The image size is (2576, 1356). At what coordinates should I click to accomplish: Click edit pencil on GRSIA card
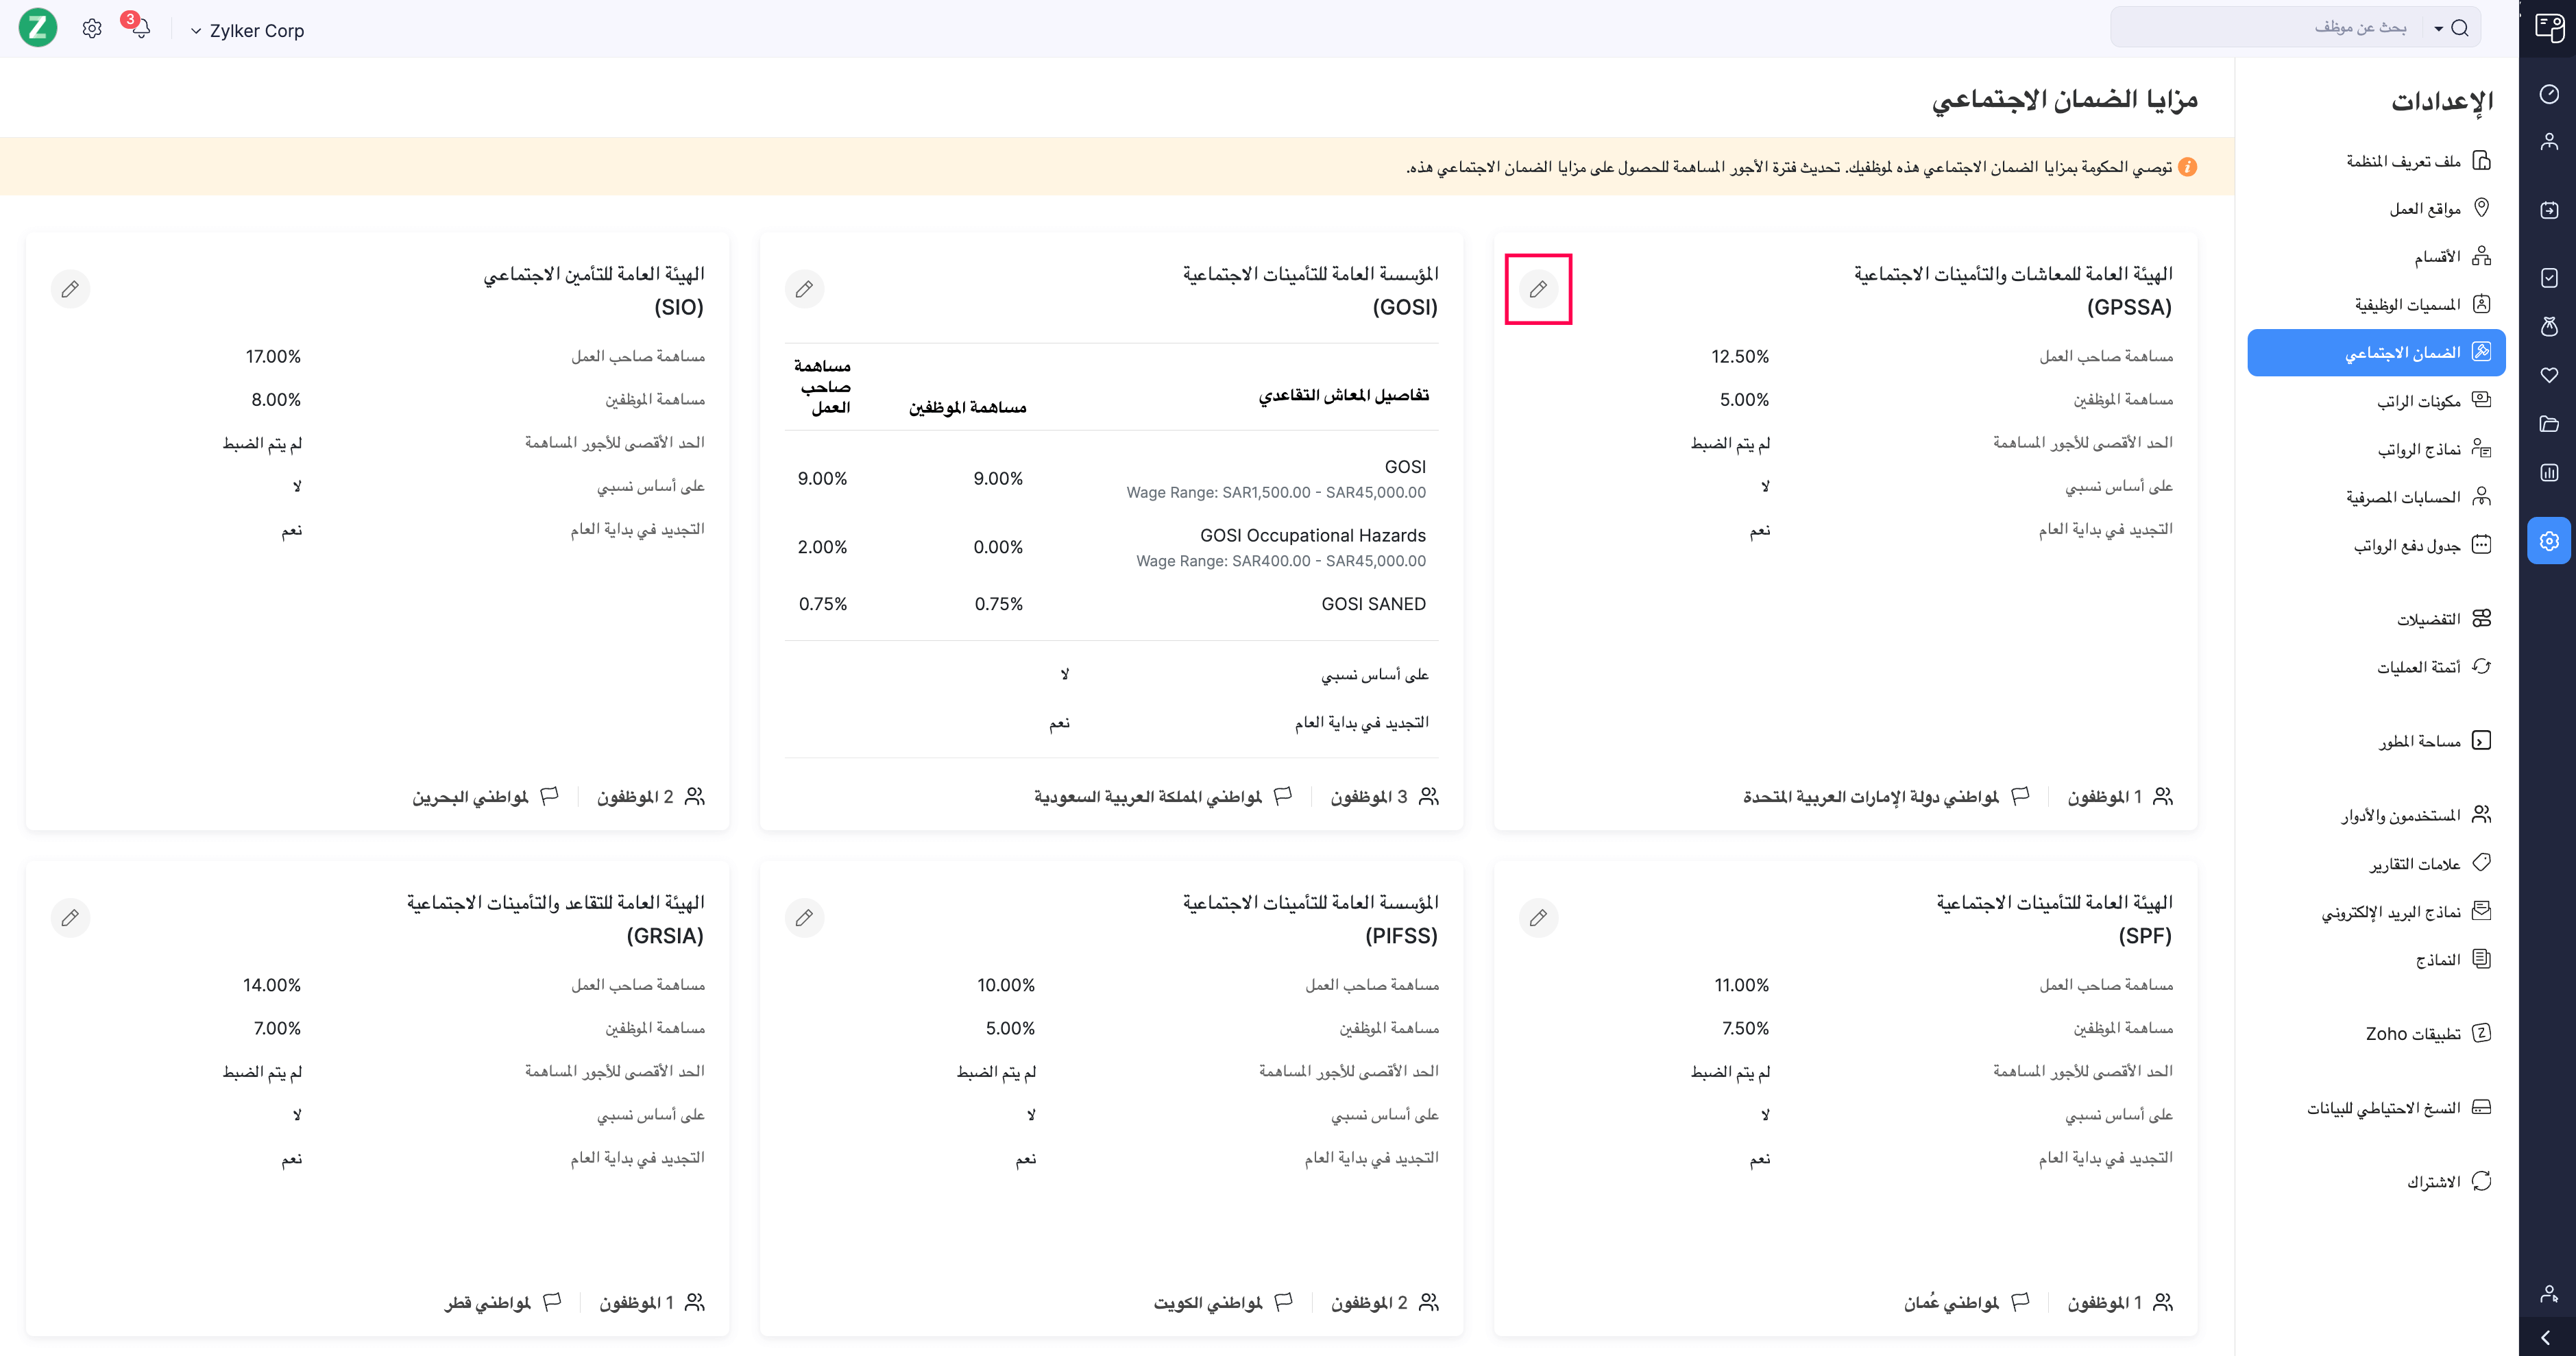click(x=70, y=917)
